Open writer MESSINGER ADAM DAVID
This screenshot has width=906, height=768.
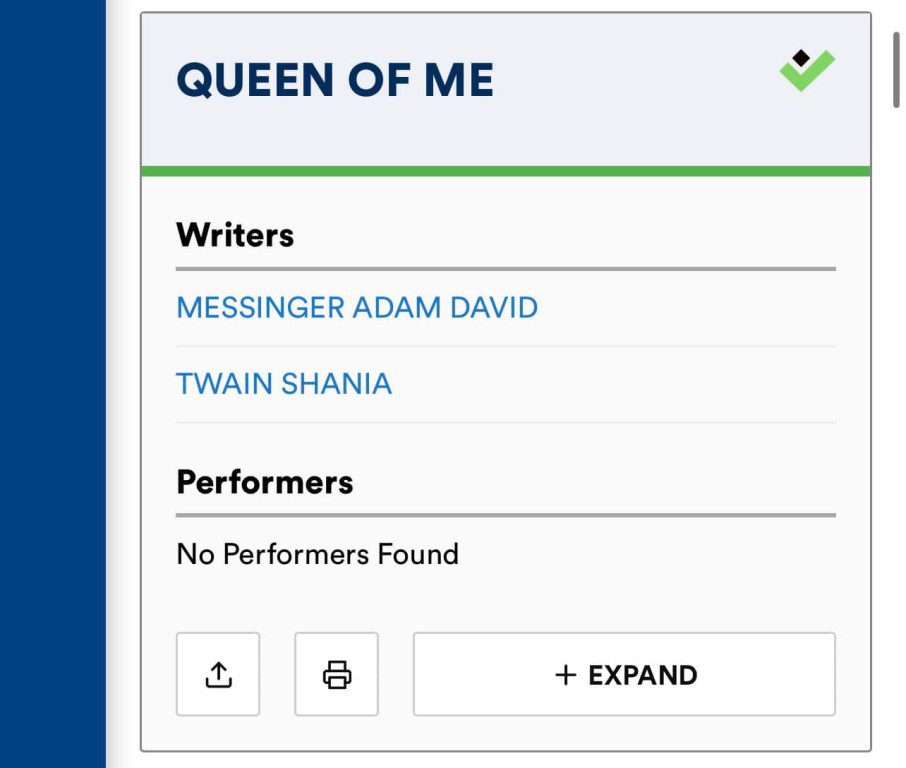357,307
